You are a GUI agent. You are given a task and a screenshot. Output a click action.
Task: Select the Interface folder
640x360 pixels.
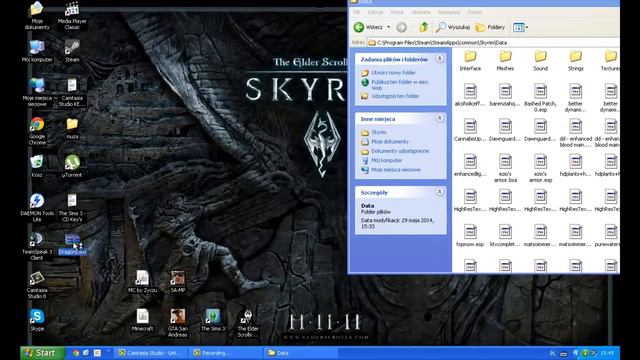pyautogui.click(x=470, y=60)
